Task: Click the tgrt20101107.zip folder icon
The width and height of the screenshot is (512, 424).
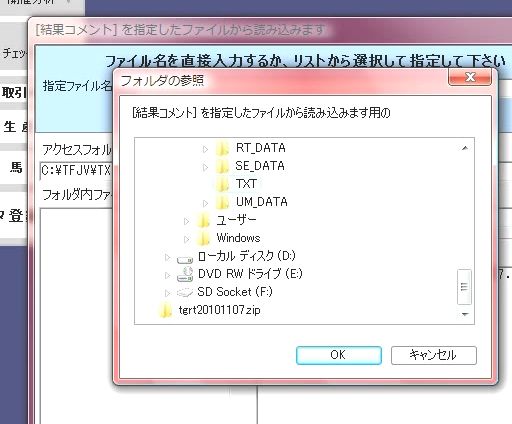Action: (x=166, y=310)
